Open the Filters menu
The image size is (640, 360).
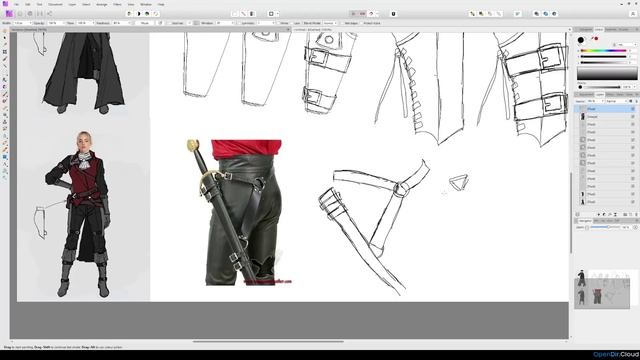(x=117, y=4)
